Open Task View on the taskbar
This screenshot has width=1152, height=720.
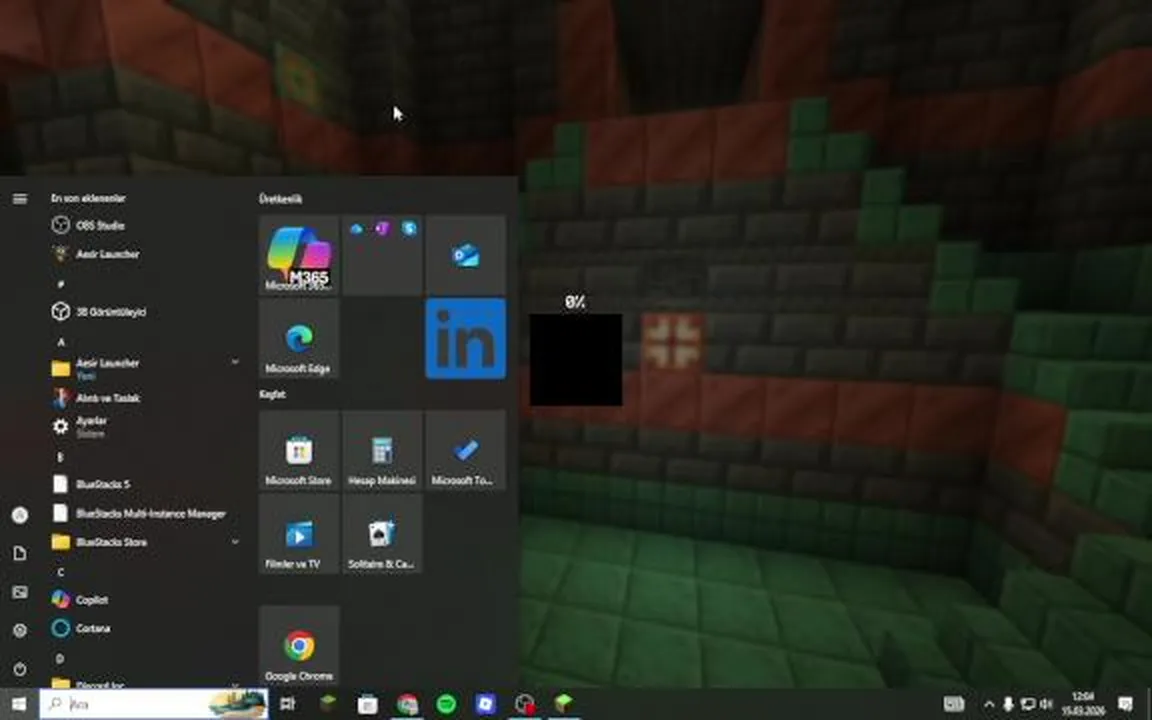[x=287, y=704]
